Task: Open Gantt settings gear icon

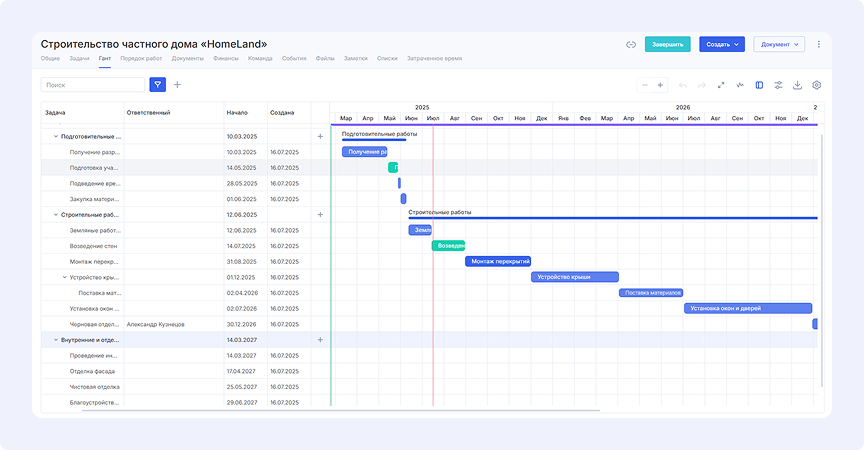Action: pos(817,85)
